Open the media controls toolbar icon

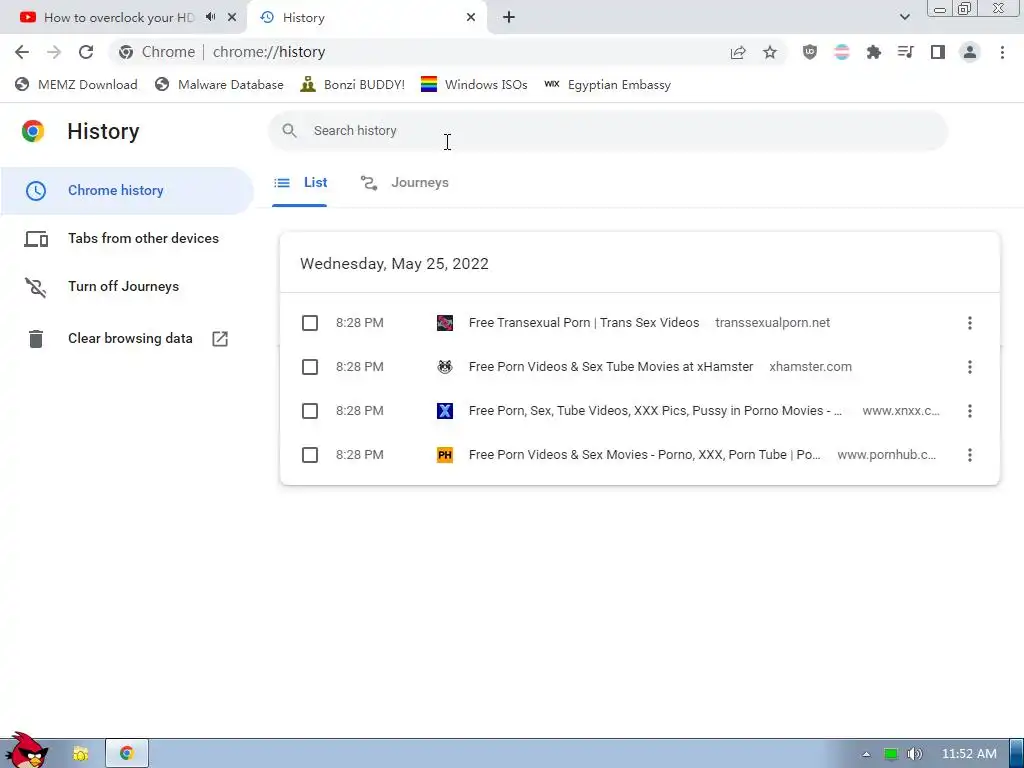[905, 52]
